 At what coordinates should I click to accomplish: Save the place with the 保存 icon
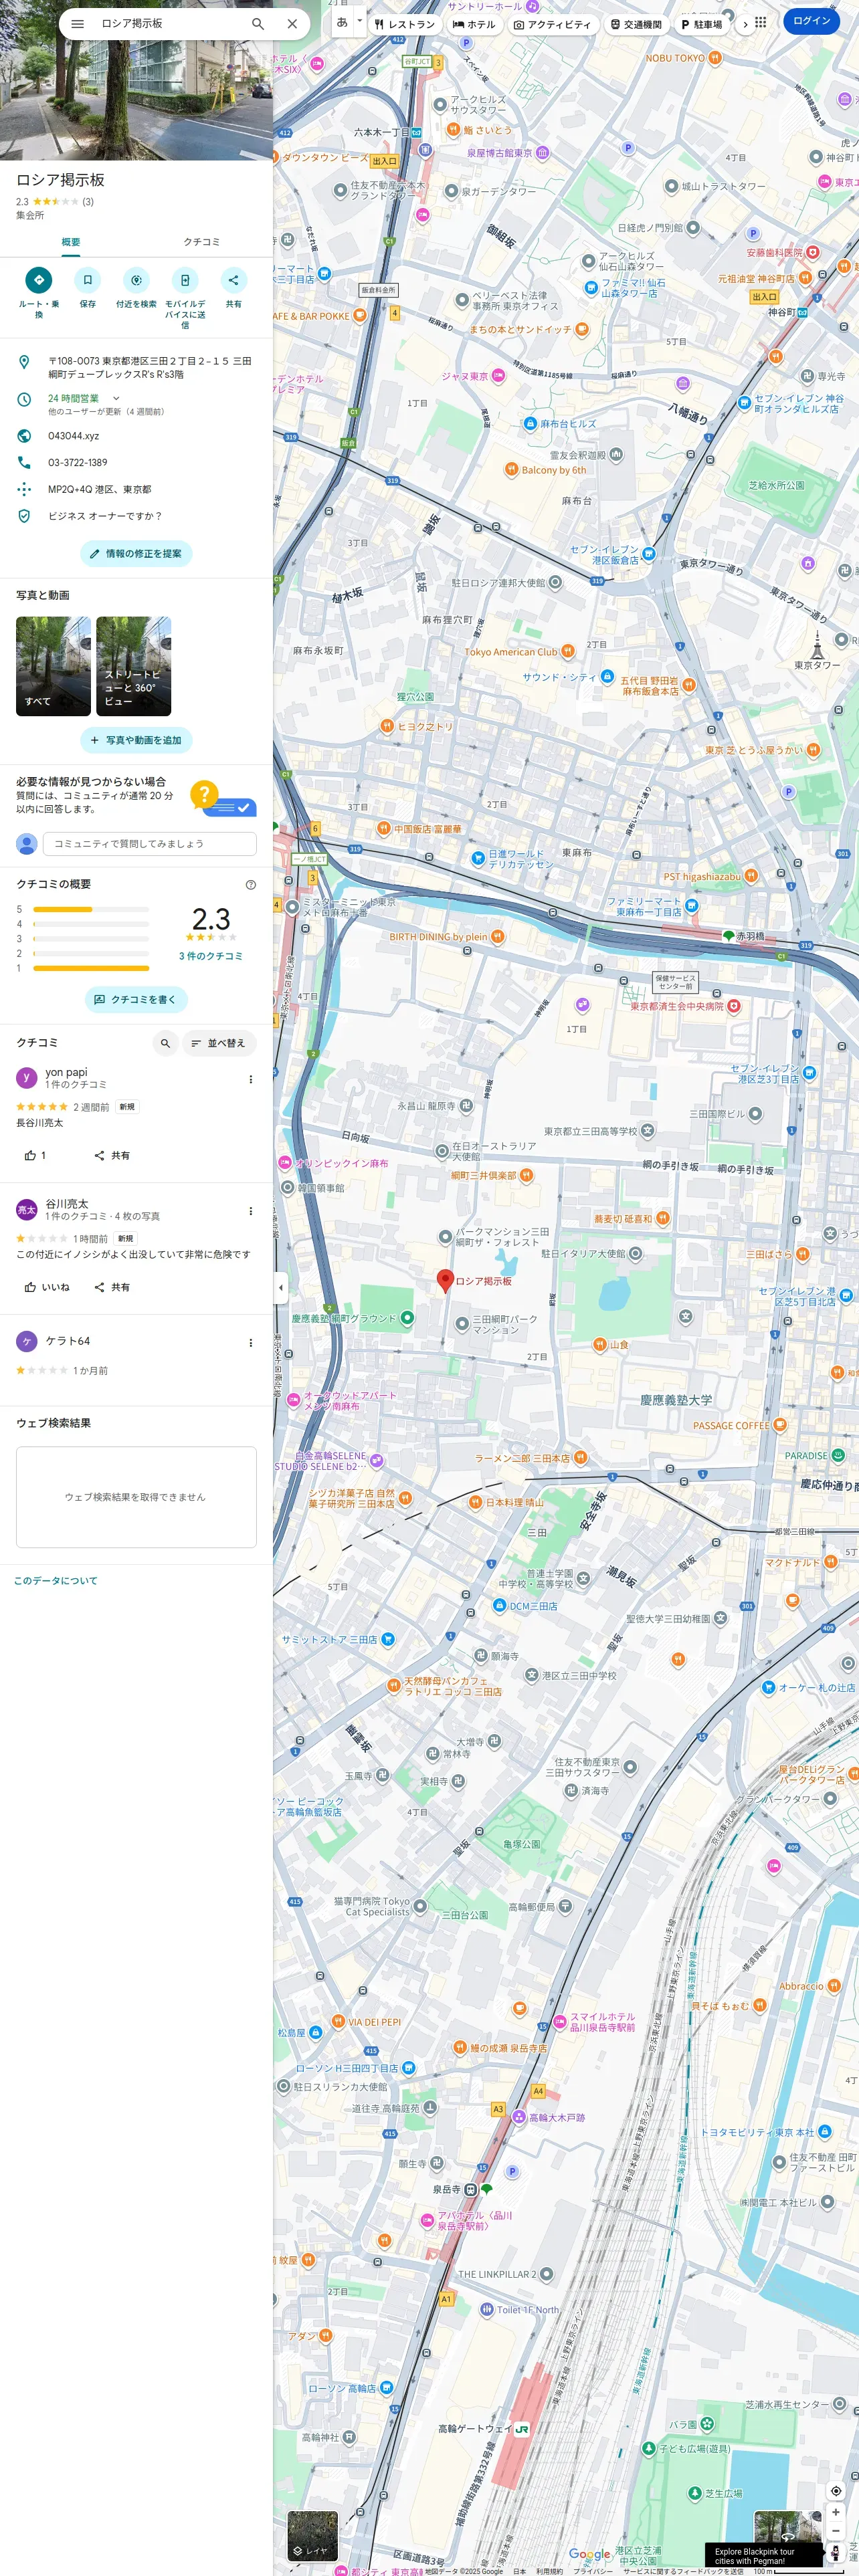pos(87,280)
